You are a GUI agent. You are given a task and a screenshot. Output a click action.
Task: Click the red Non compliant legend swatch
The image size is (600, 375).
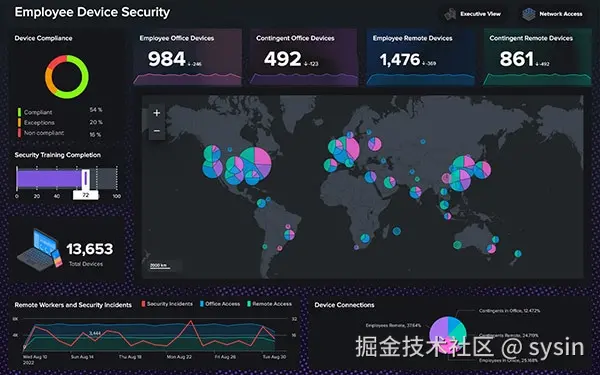pyautogui.click(x=19, y=133)
